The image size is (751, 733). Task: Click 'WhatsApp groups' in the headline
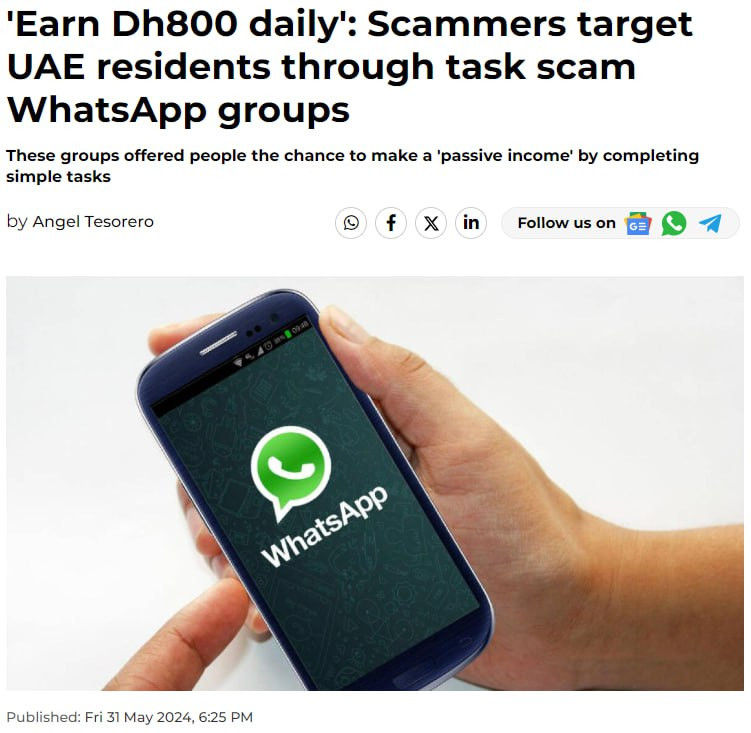178,111
